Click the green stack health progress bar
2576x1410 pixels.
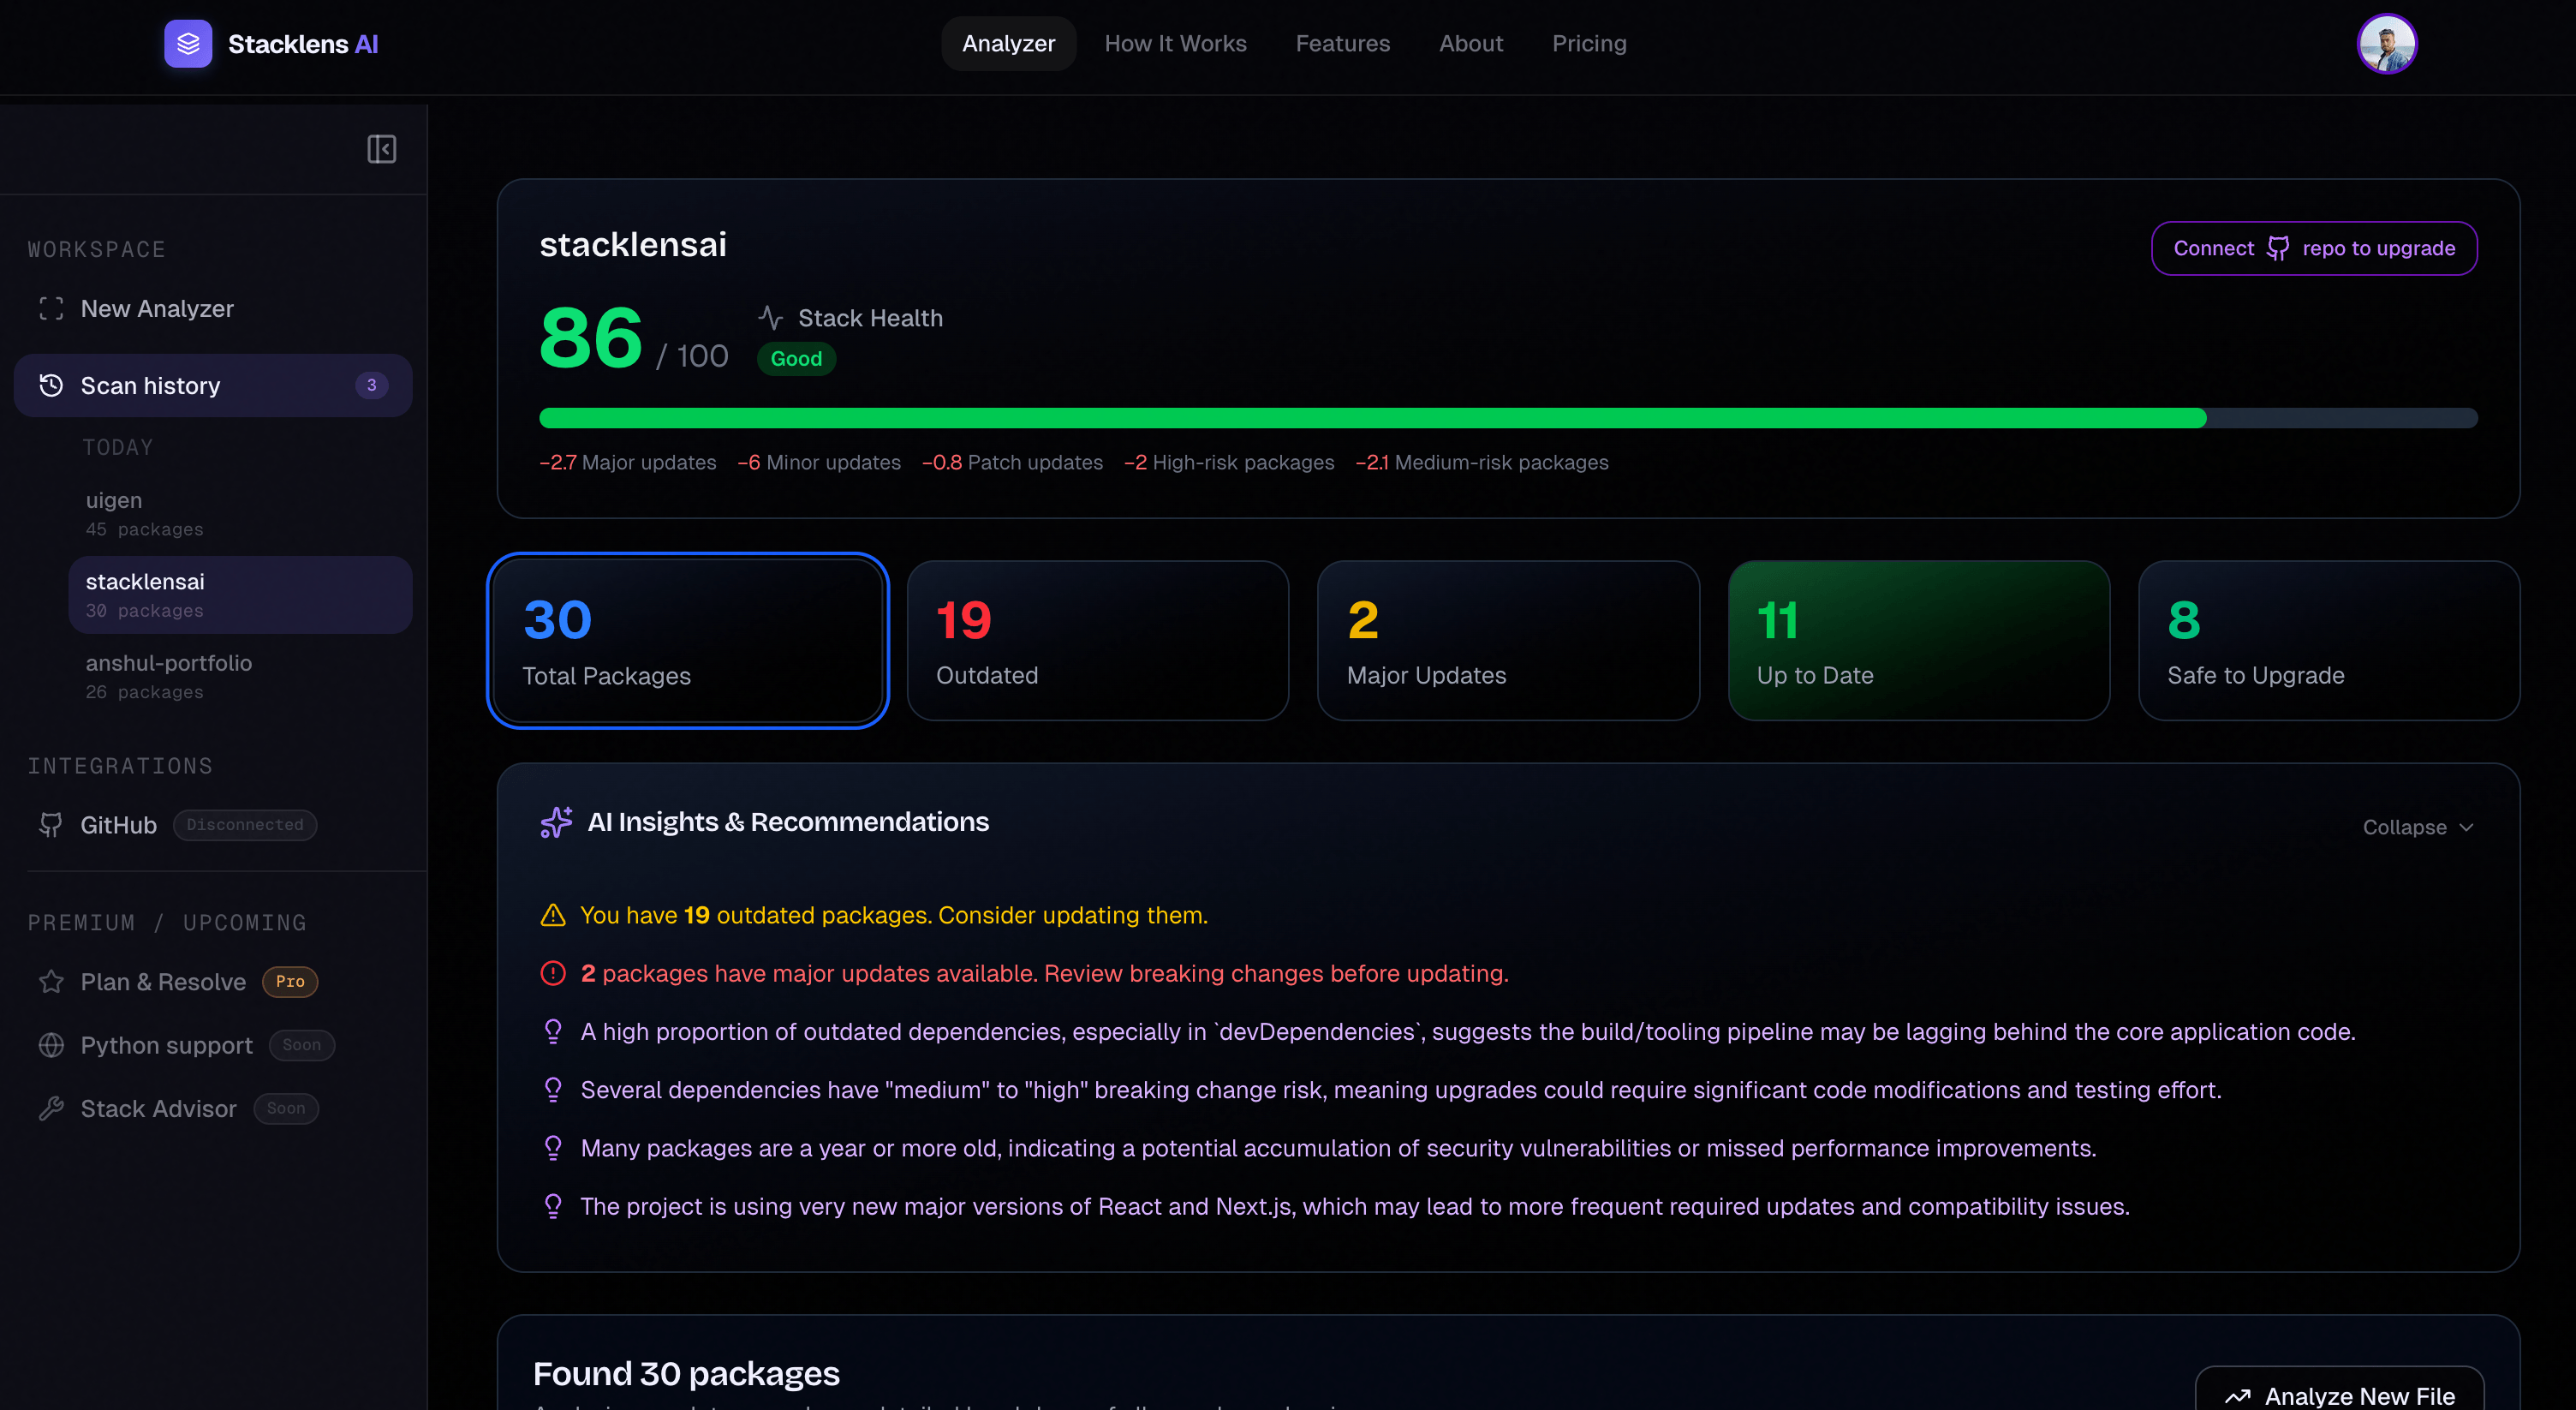1372,418
